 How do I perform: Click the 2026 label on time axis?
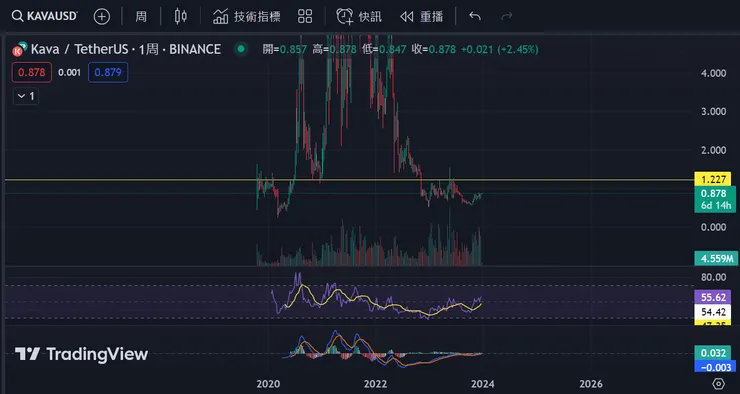(590, 384)
